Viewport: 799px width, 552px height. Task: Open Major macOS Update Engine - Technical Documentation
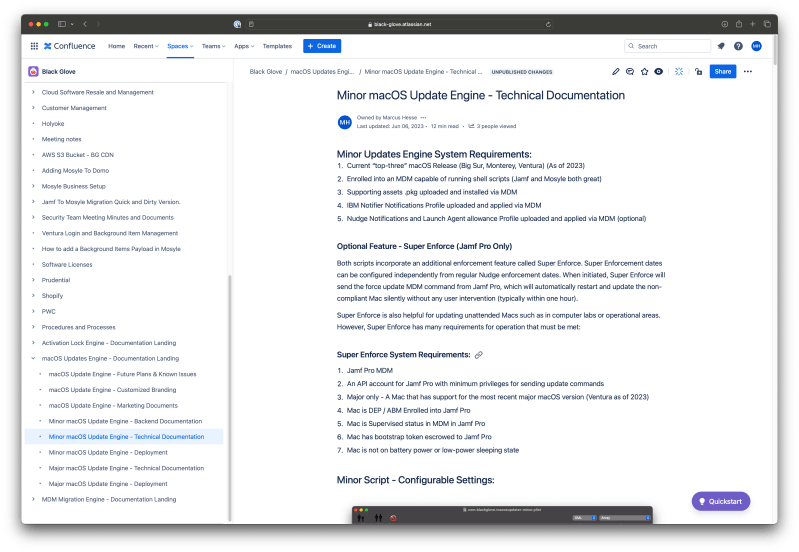[126, 468]
